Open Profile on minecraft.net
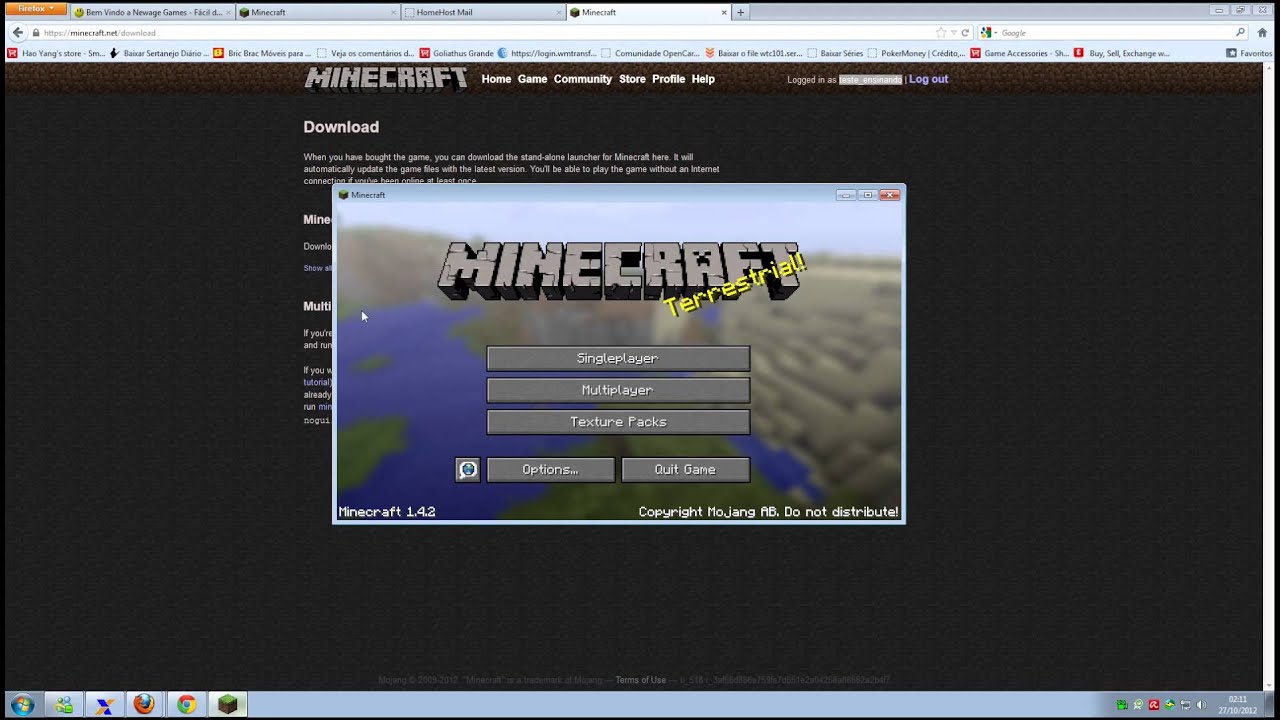 tap(669, 79)
